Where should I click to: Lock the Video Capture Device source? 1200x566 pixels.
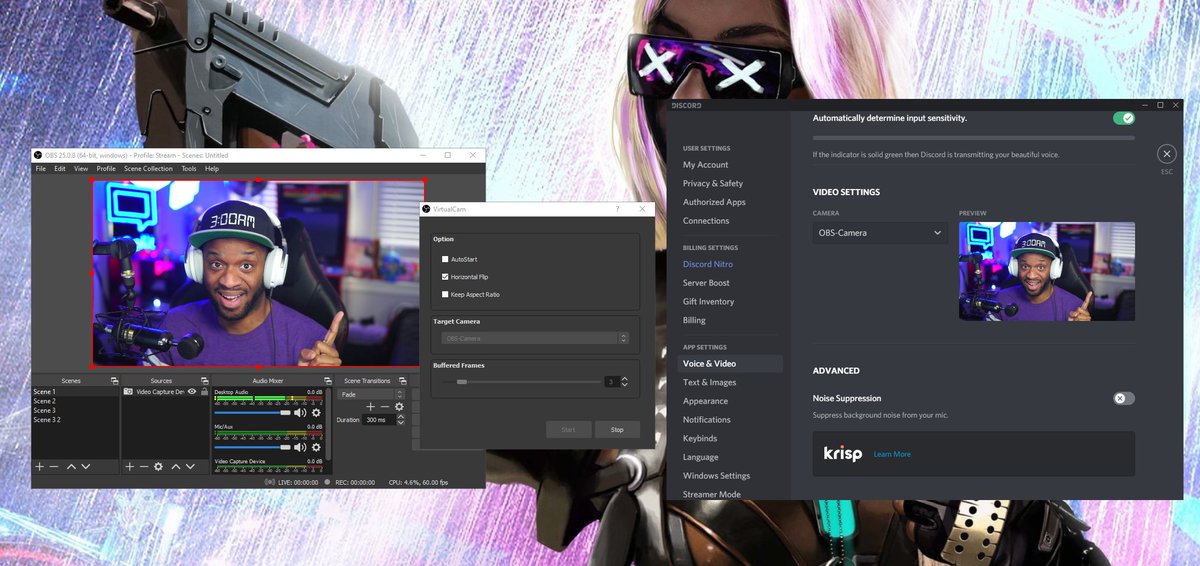[x=205, y=392]
